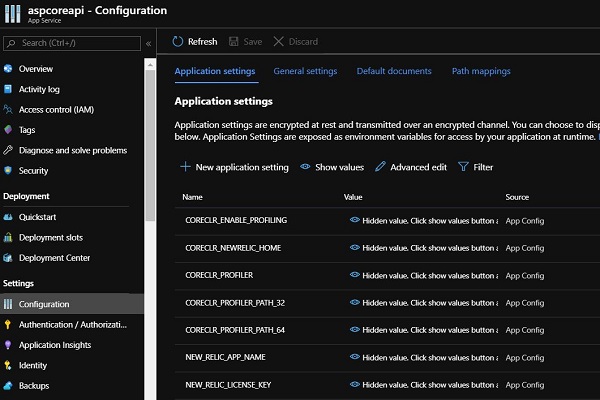Reveal value of CORECLR_NEWRELIC_HOME via eye icon
The height and width of the screenshot is (400, 600).
coord(355,248)
